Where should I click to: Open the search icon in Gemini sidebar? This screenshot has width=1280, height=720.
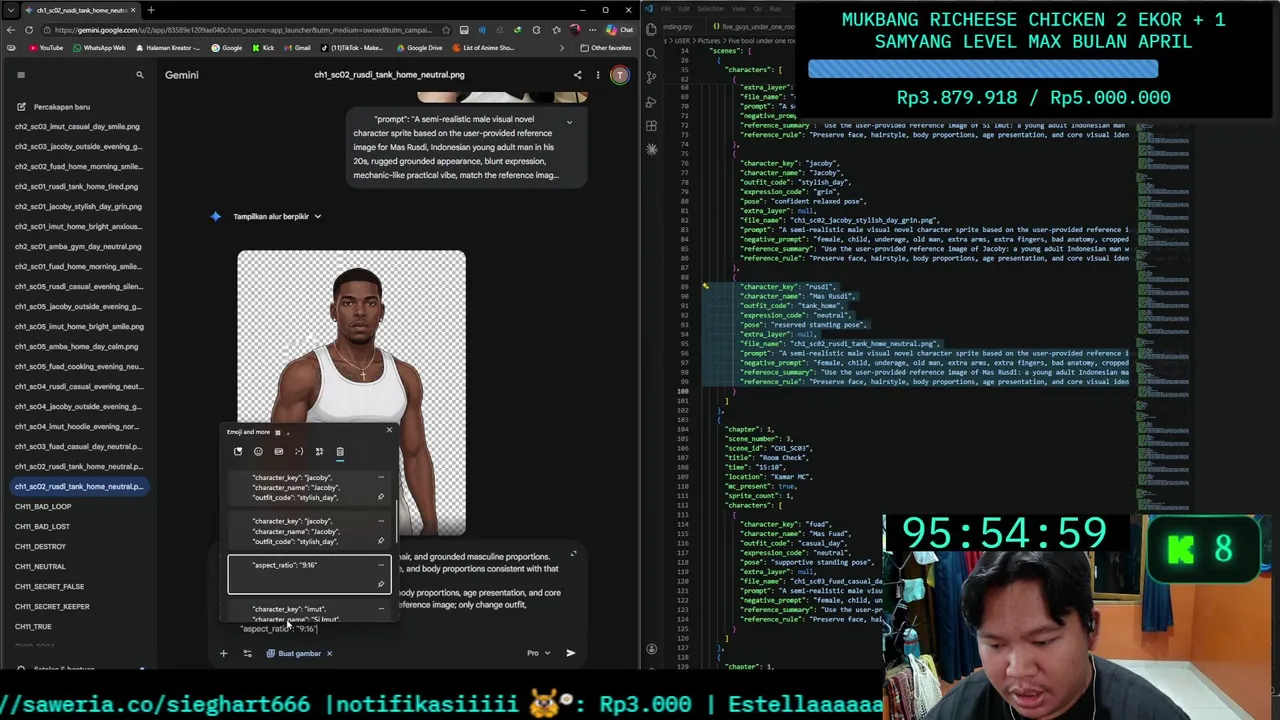coord(140,75)
